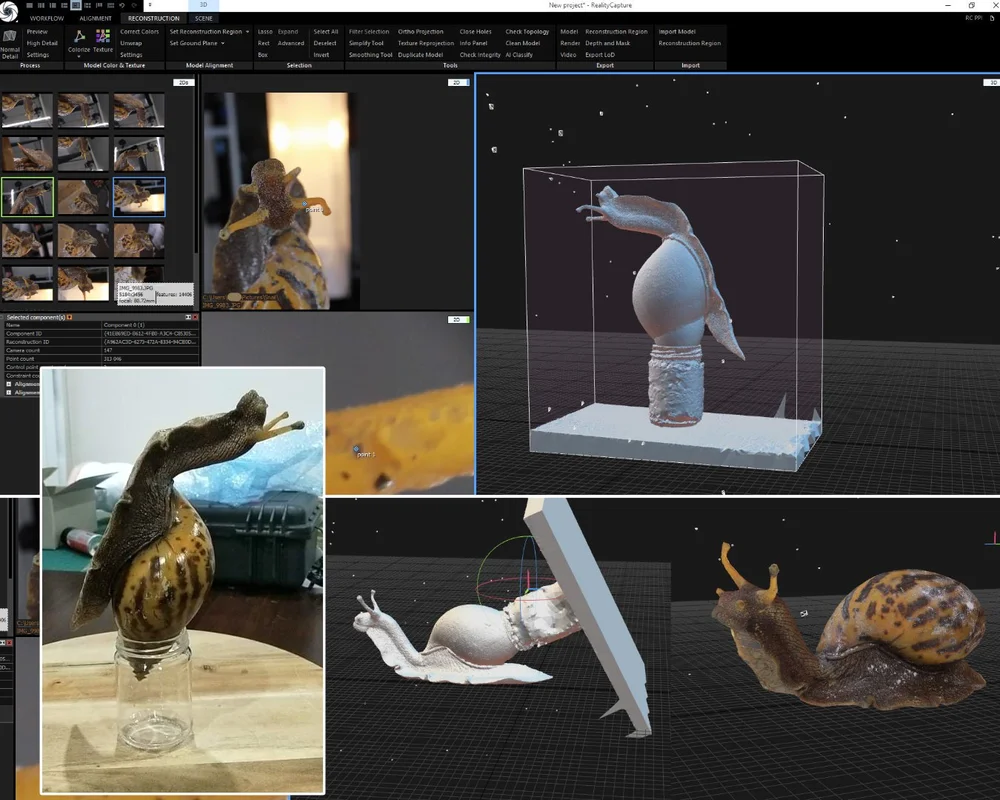Click the Texture tool icon
The image size is (1000, 800).
(x=103, y=36)
